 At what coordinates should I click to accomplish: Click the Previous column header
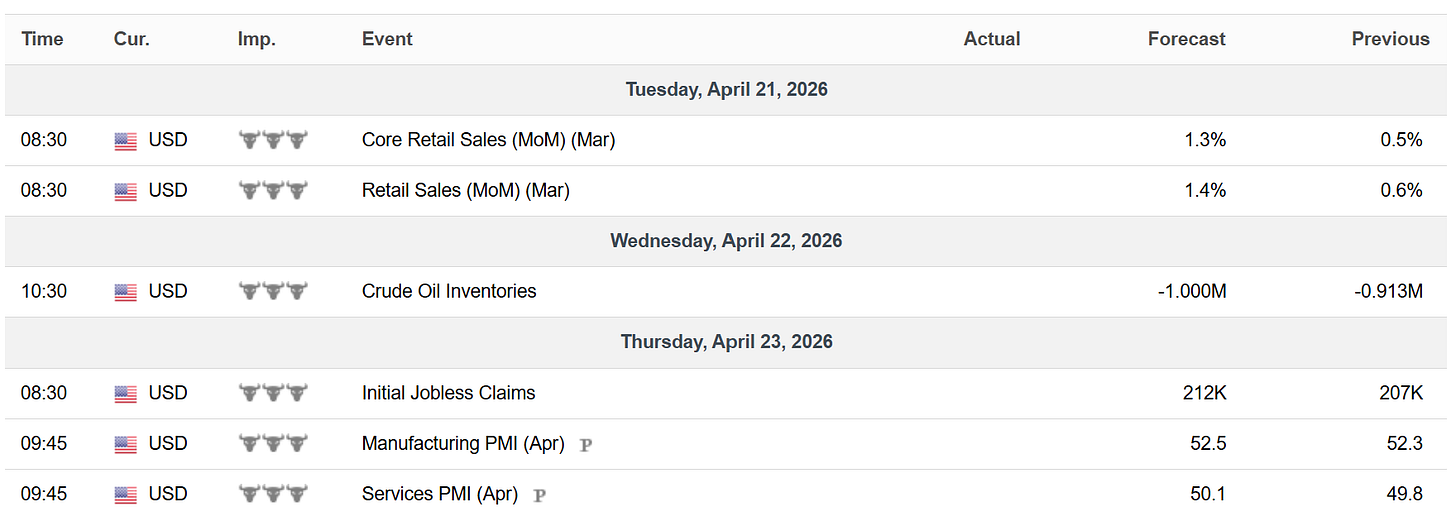(x=1390, y=39)
